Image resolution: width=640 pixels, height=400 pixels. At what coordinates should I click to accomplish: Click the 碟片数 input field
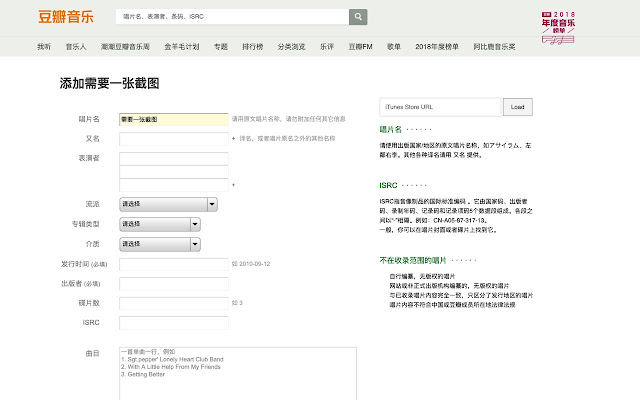174,303
